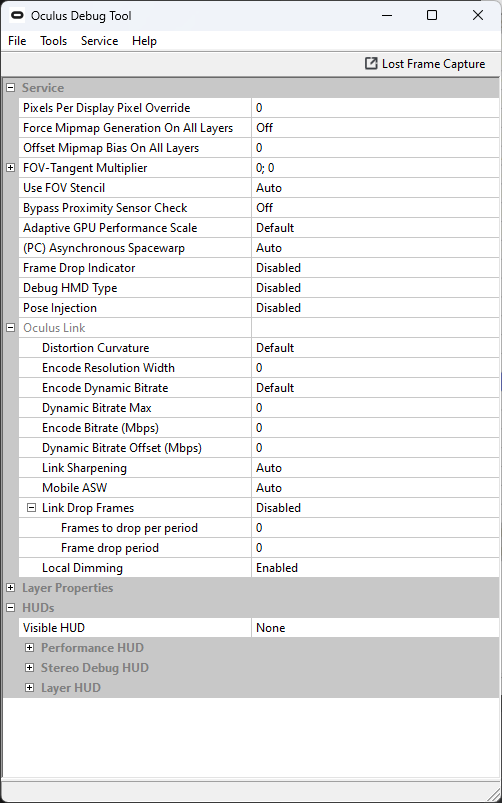Open the Help menu

point(144,41)
